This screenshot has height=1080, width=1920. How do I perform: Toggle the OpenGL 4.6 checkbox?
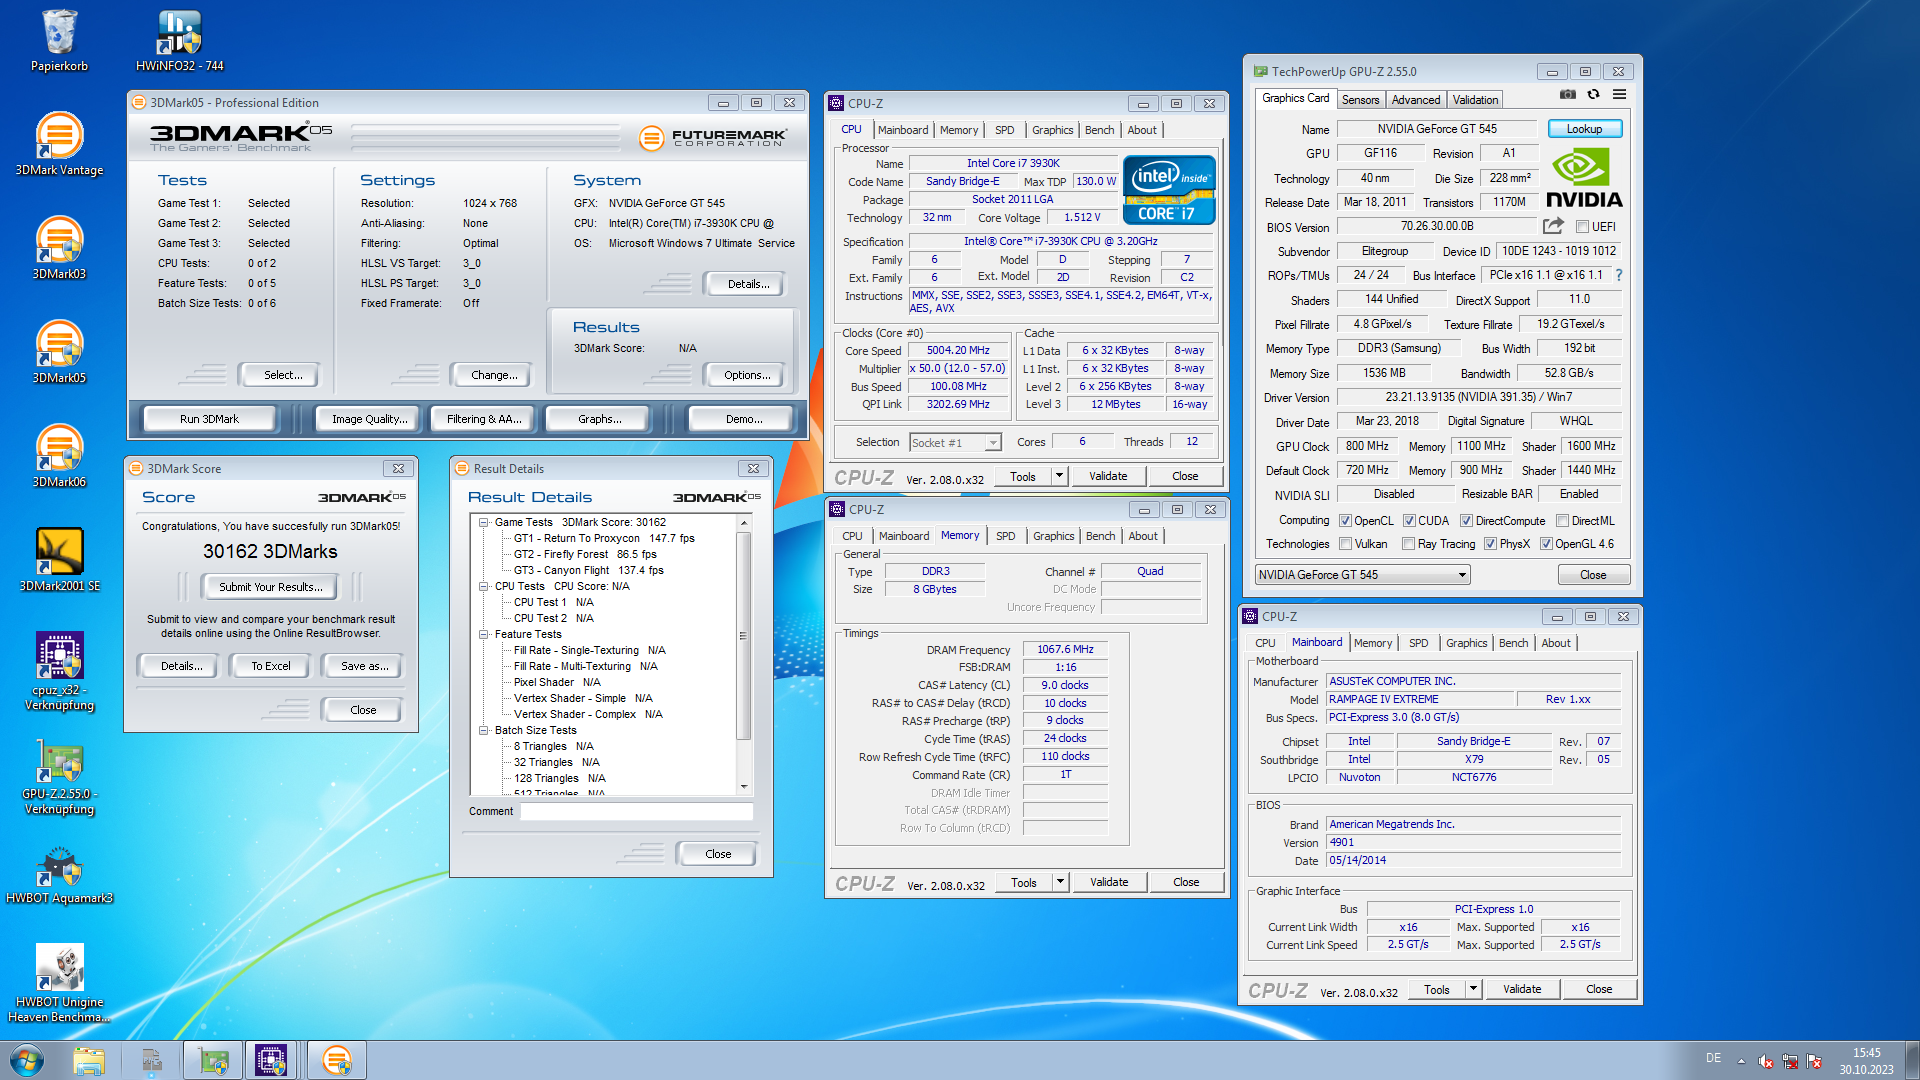[x=1546, y=544]
